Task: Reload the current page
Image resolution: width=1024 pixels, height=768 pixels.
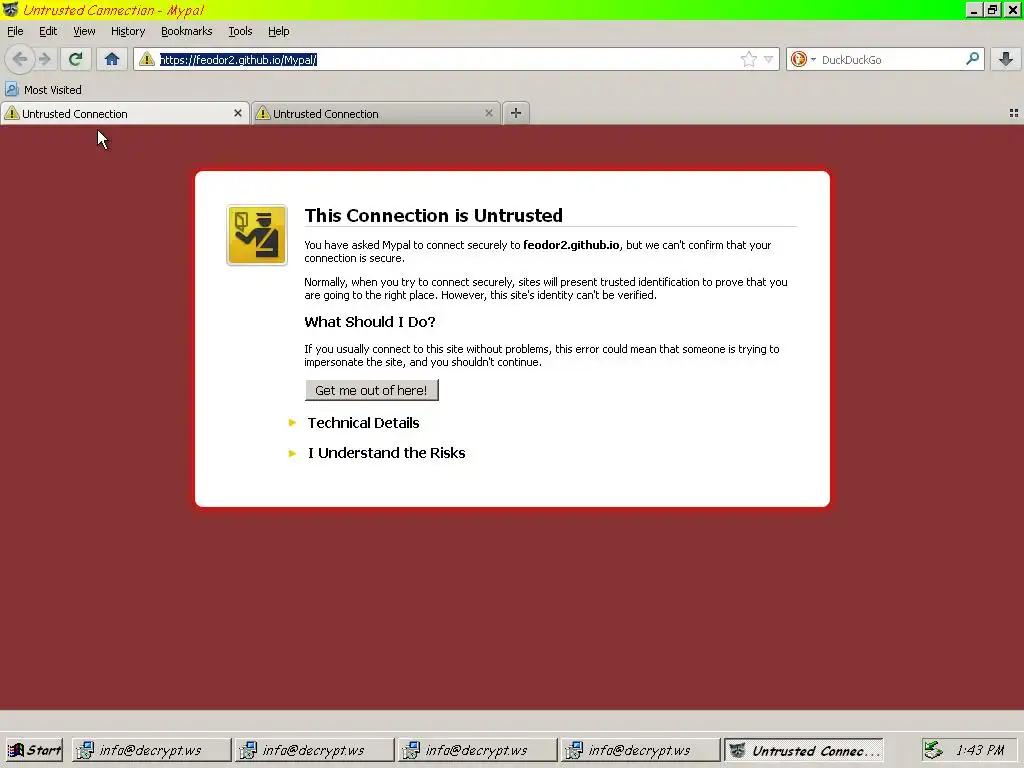Action: coord(75,59)
